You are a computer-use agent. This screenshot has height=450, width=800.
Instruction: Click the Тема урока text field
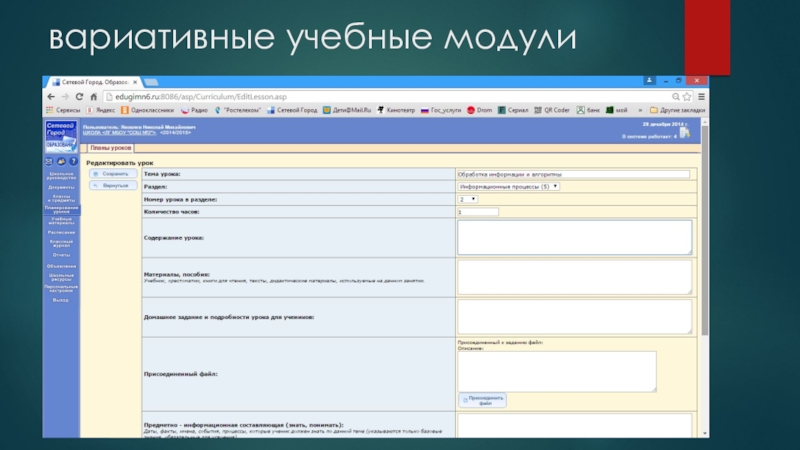(x=573, y=174)
